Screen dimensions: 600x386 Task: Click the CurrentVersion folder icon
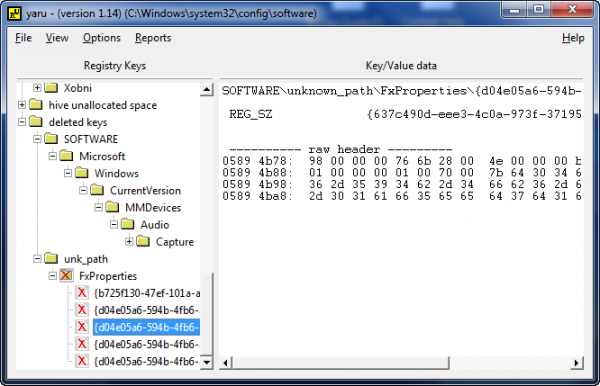pos(97,190)
